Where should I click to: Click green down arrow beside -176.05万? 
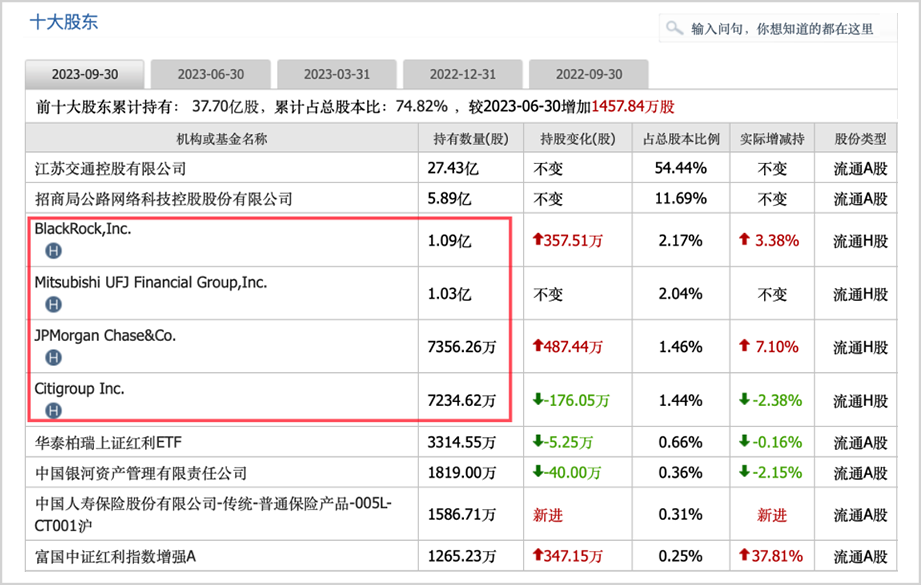click(538, 400)
